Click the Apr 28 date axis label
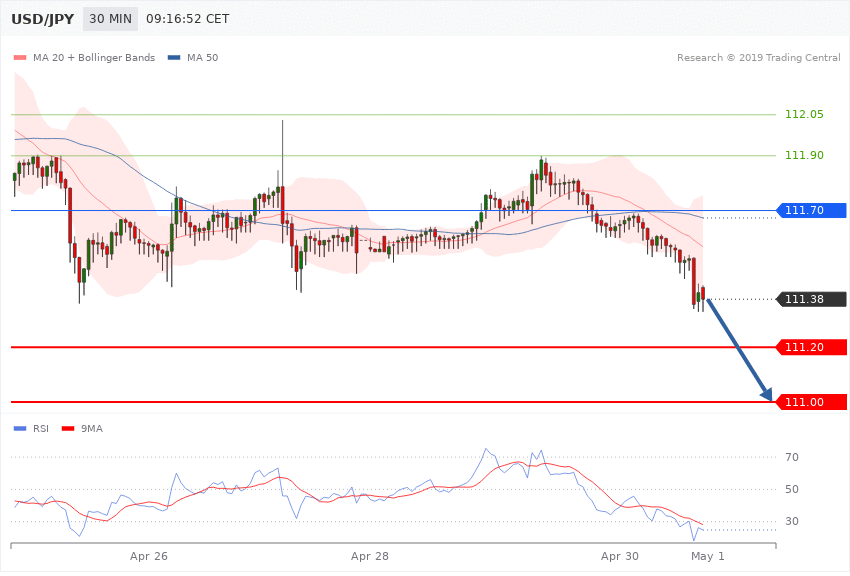Screen dimensions: 850x576 pos(370,556)
